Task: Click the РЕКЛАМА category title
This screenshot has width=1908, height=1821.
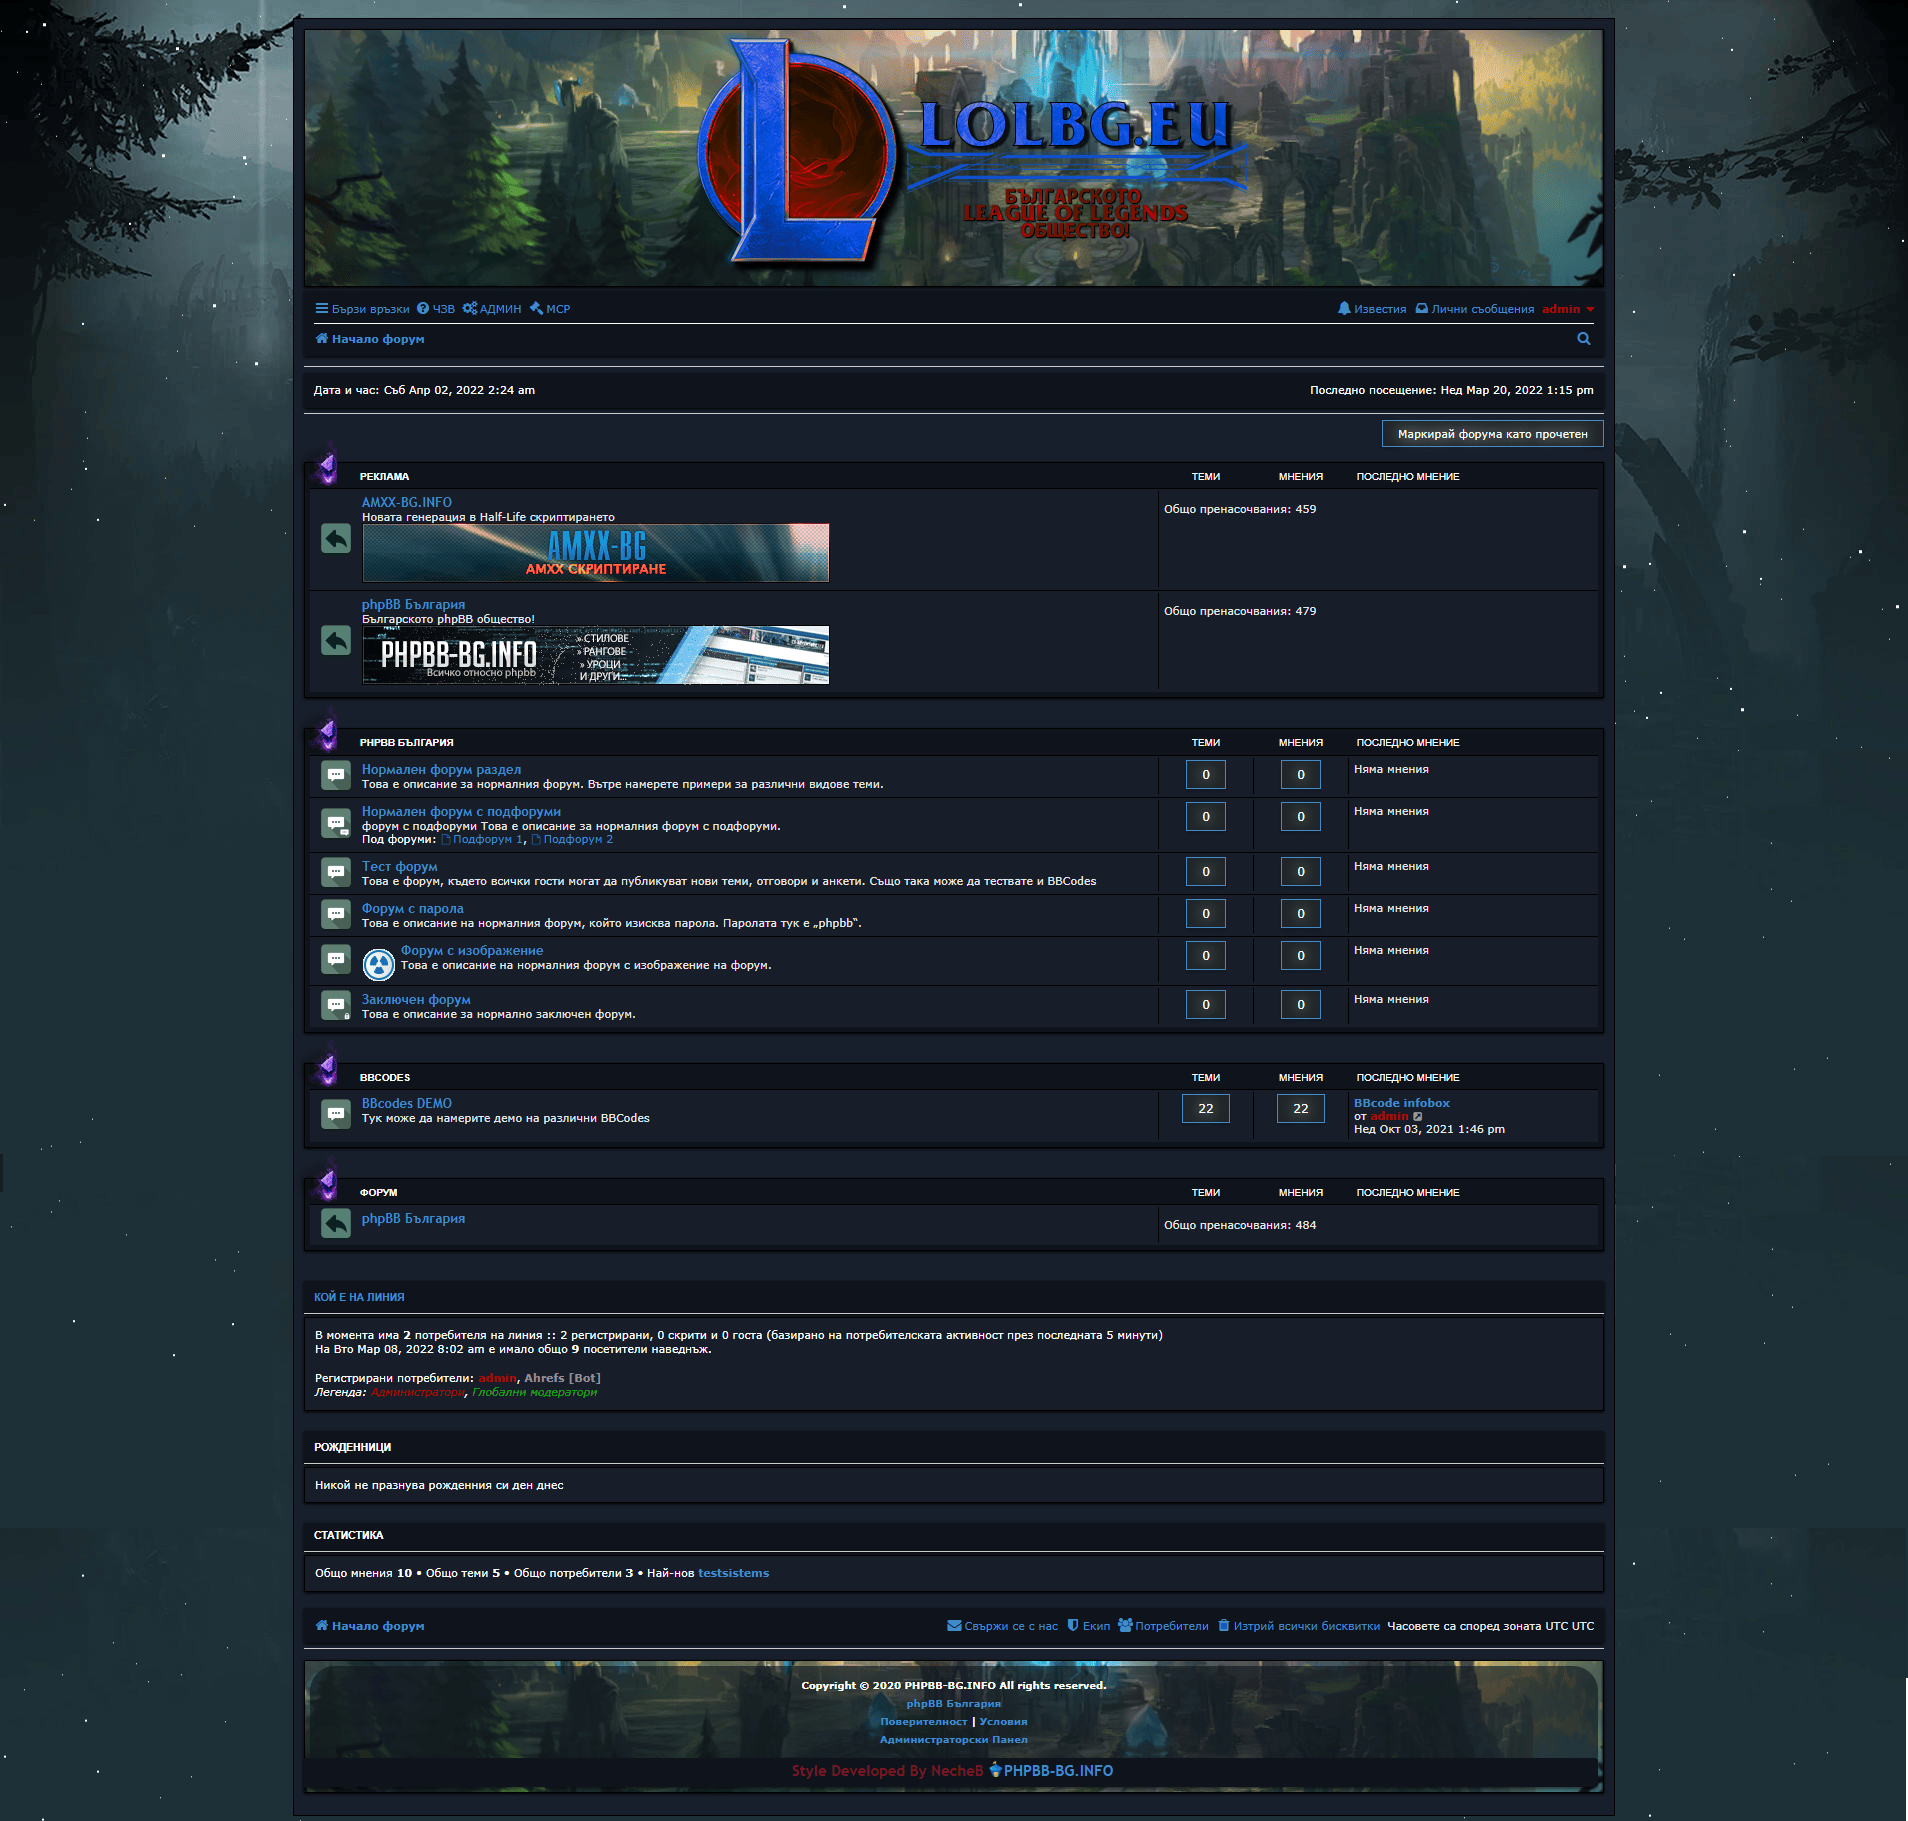Action: pyautogui.click(x=384, y=477)
